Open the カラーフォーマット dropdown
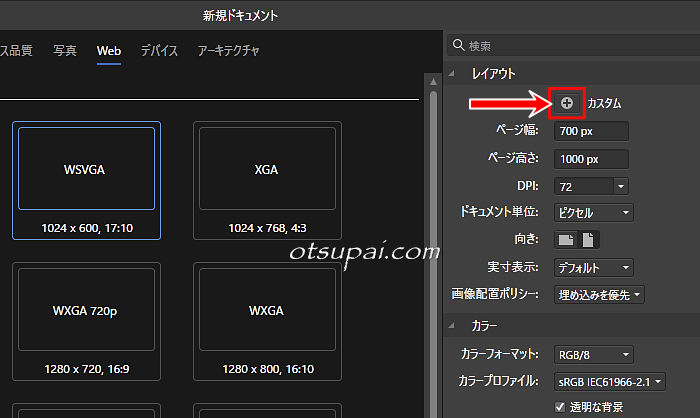 pos(594,354)
